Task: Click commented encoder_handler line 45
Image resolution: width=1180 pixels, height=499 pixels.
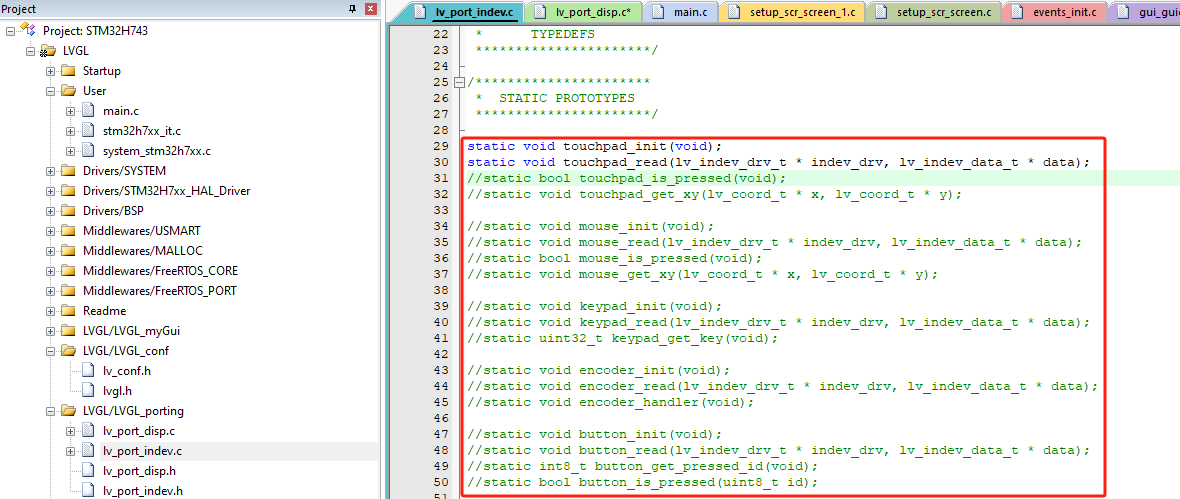Action: click(610, 402)
